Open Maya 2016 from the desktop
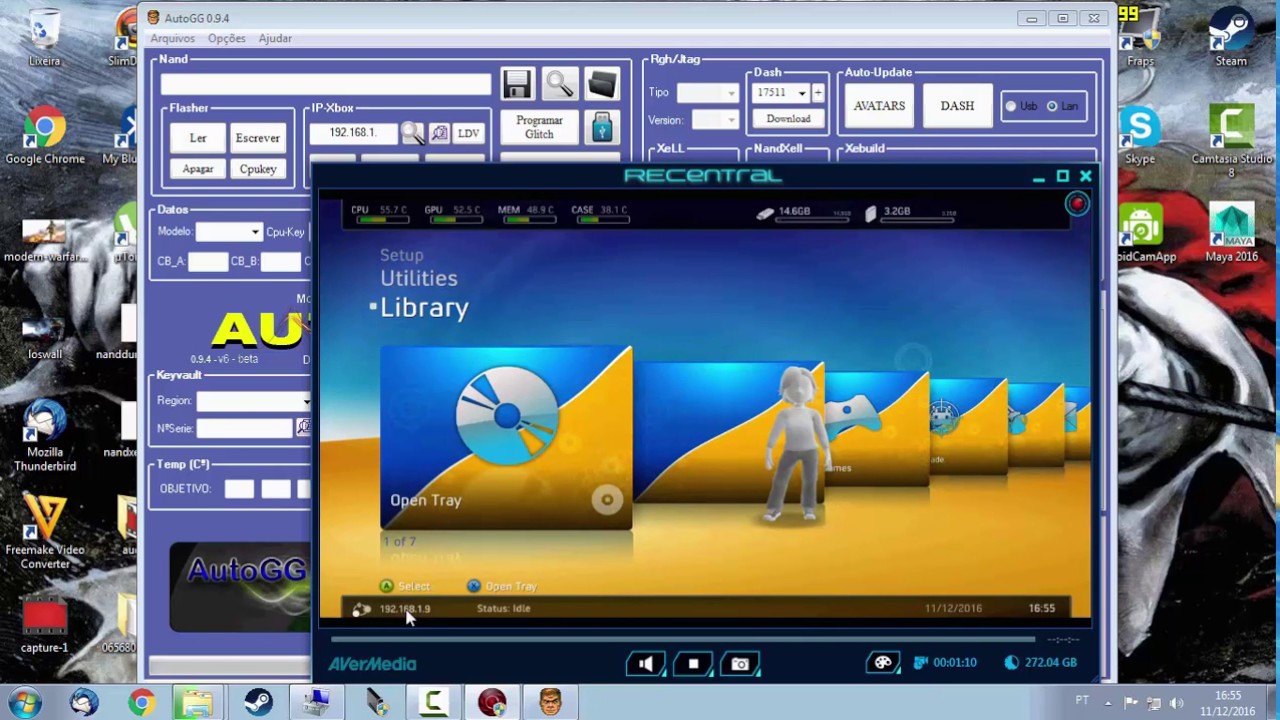Image resolution: width=1280 pixels, height=720 pixels. pos(1231,232)
